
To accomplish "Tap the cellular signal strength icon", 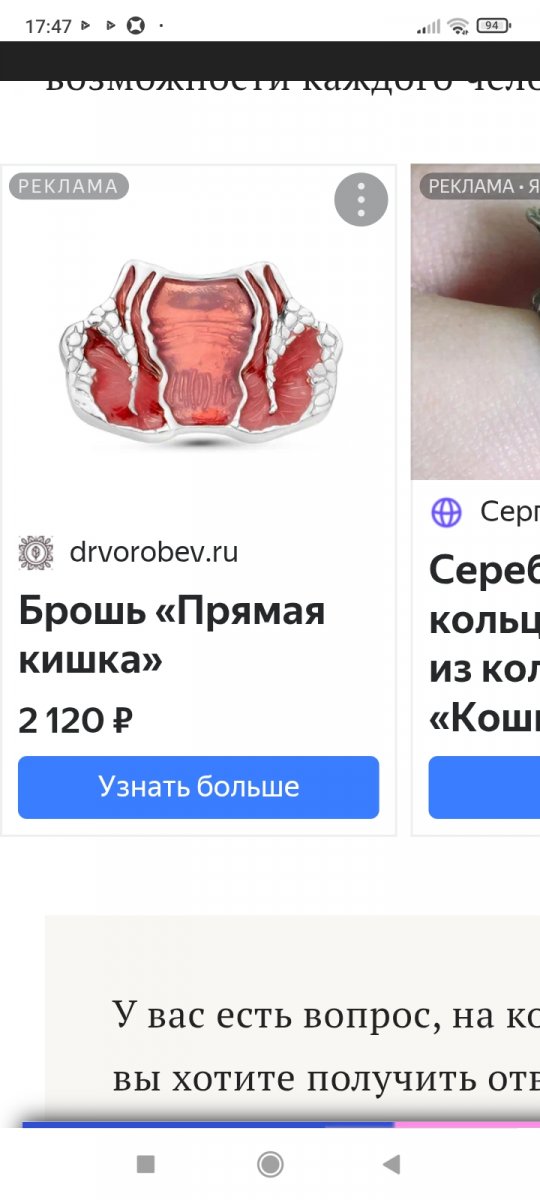I will [428, 27].
